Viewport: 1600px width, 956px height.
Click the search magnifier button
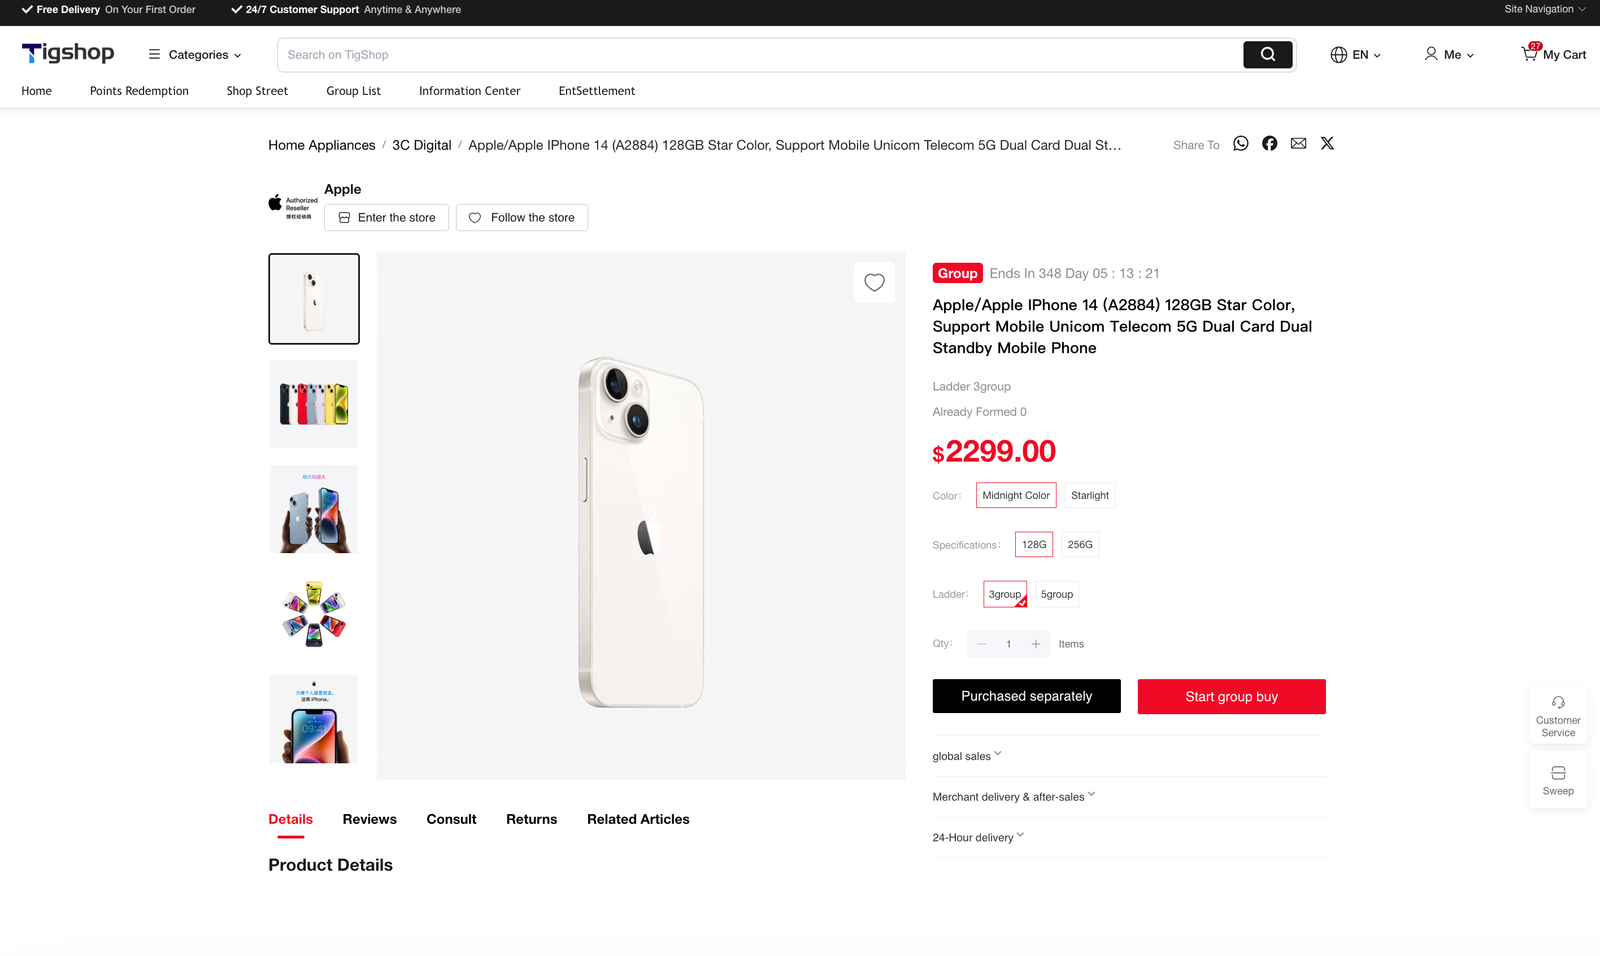pos(1267,55)
